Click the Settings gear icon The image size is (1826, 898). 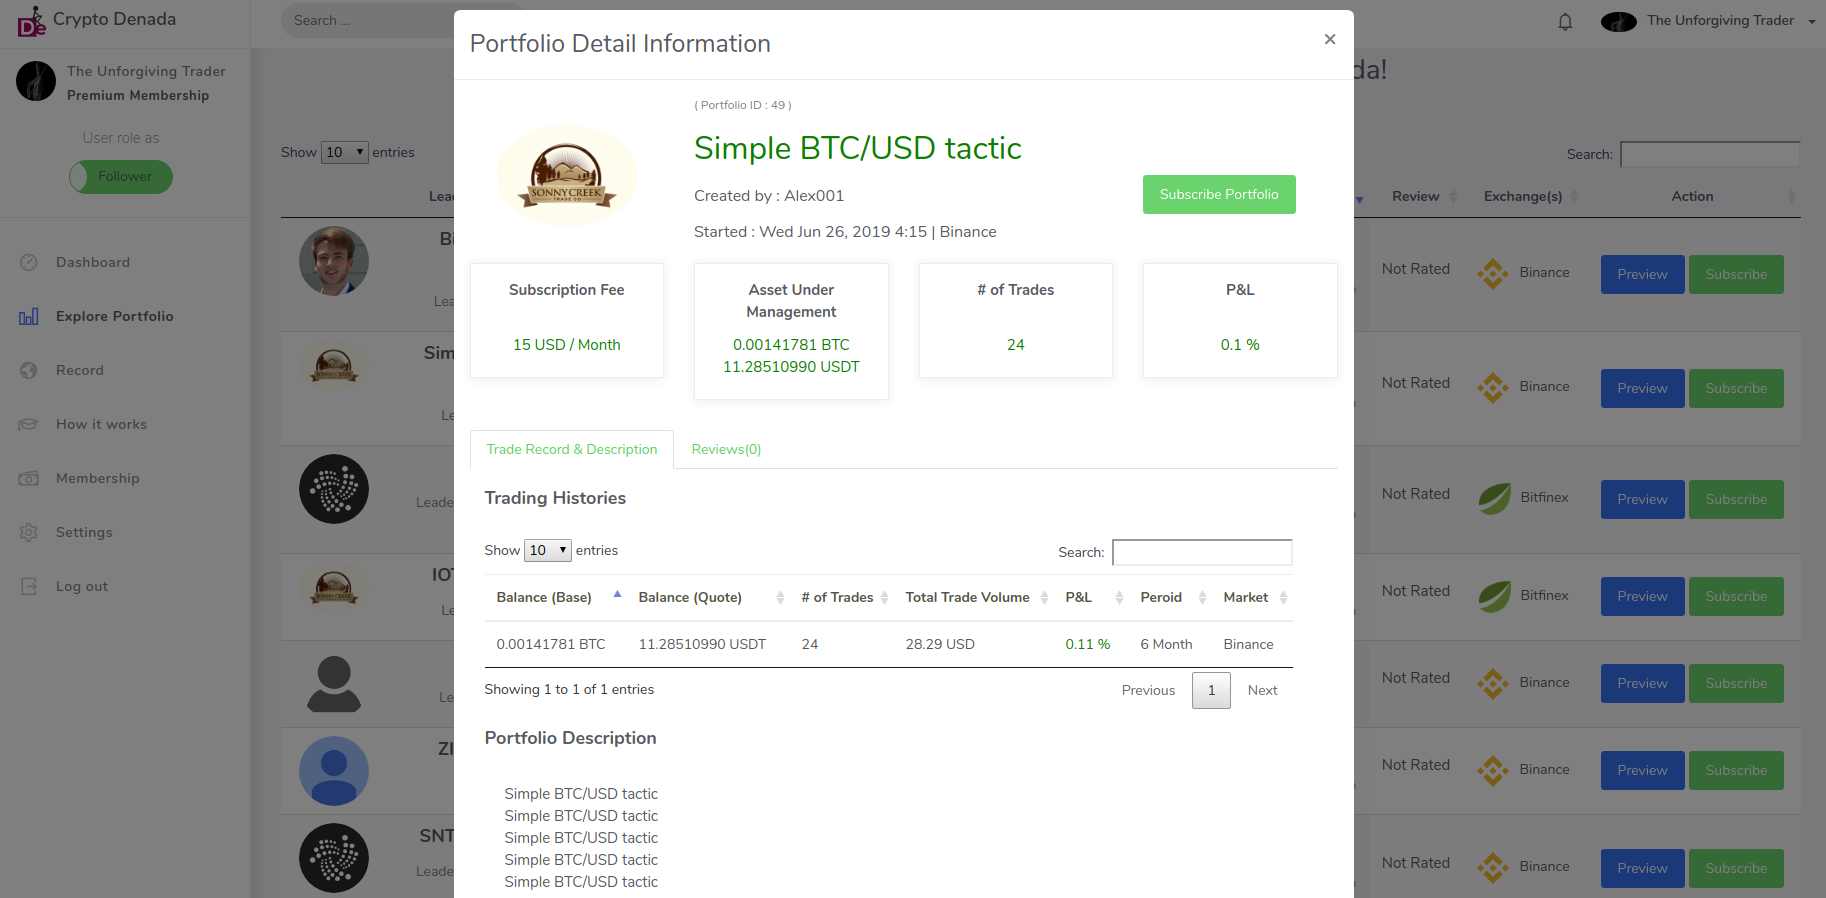click(x=29, y=532)
